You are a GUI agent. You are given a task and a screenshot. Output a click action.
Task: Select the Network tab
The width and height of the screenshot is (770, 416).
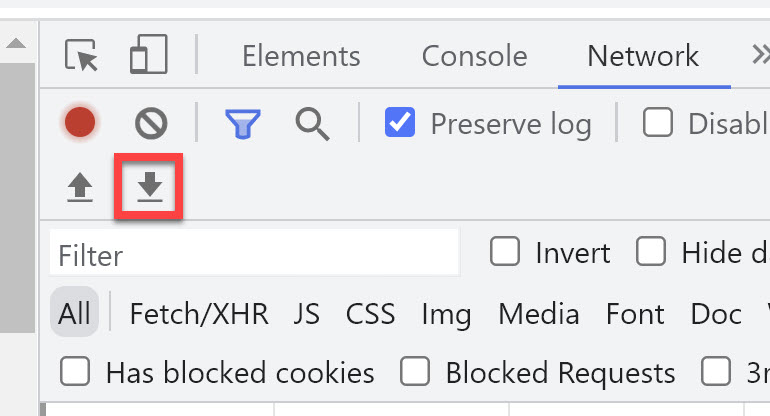(x=643, y=55)
